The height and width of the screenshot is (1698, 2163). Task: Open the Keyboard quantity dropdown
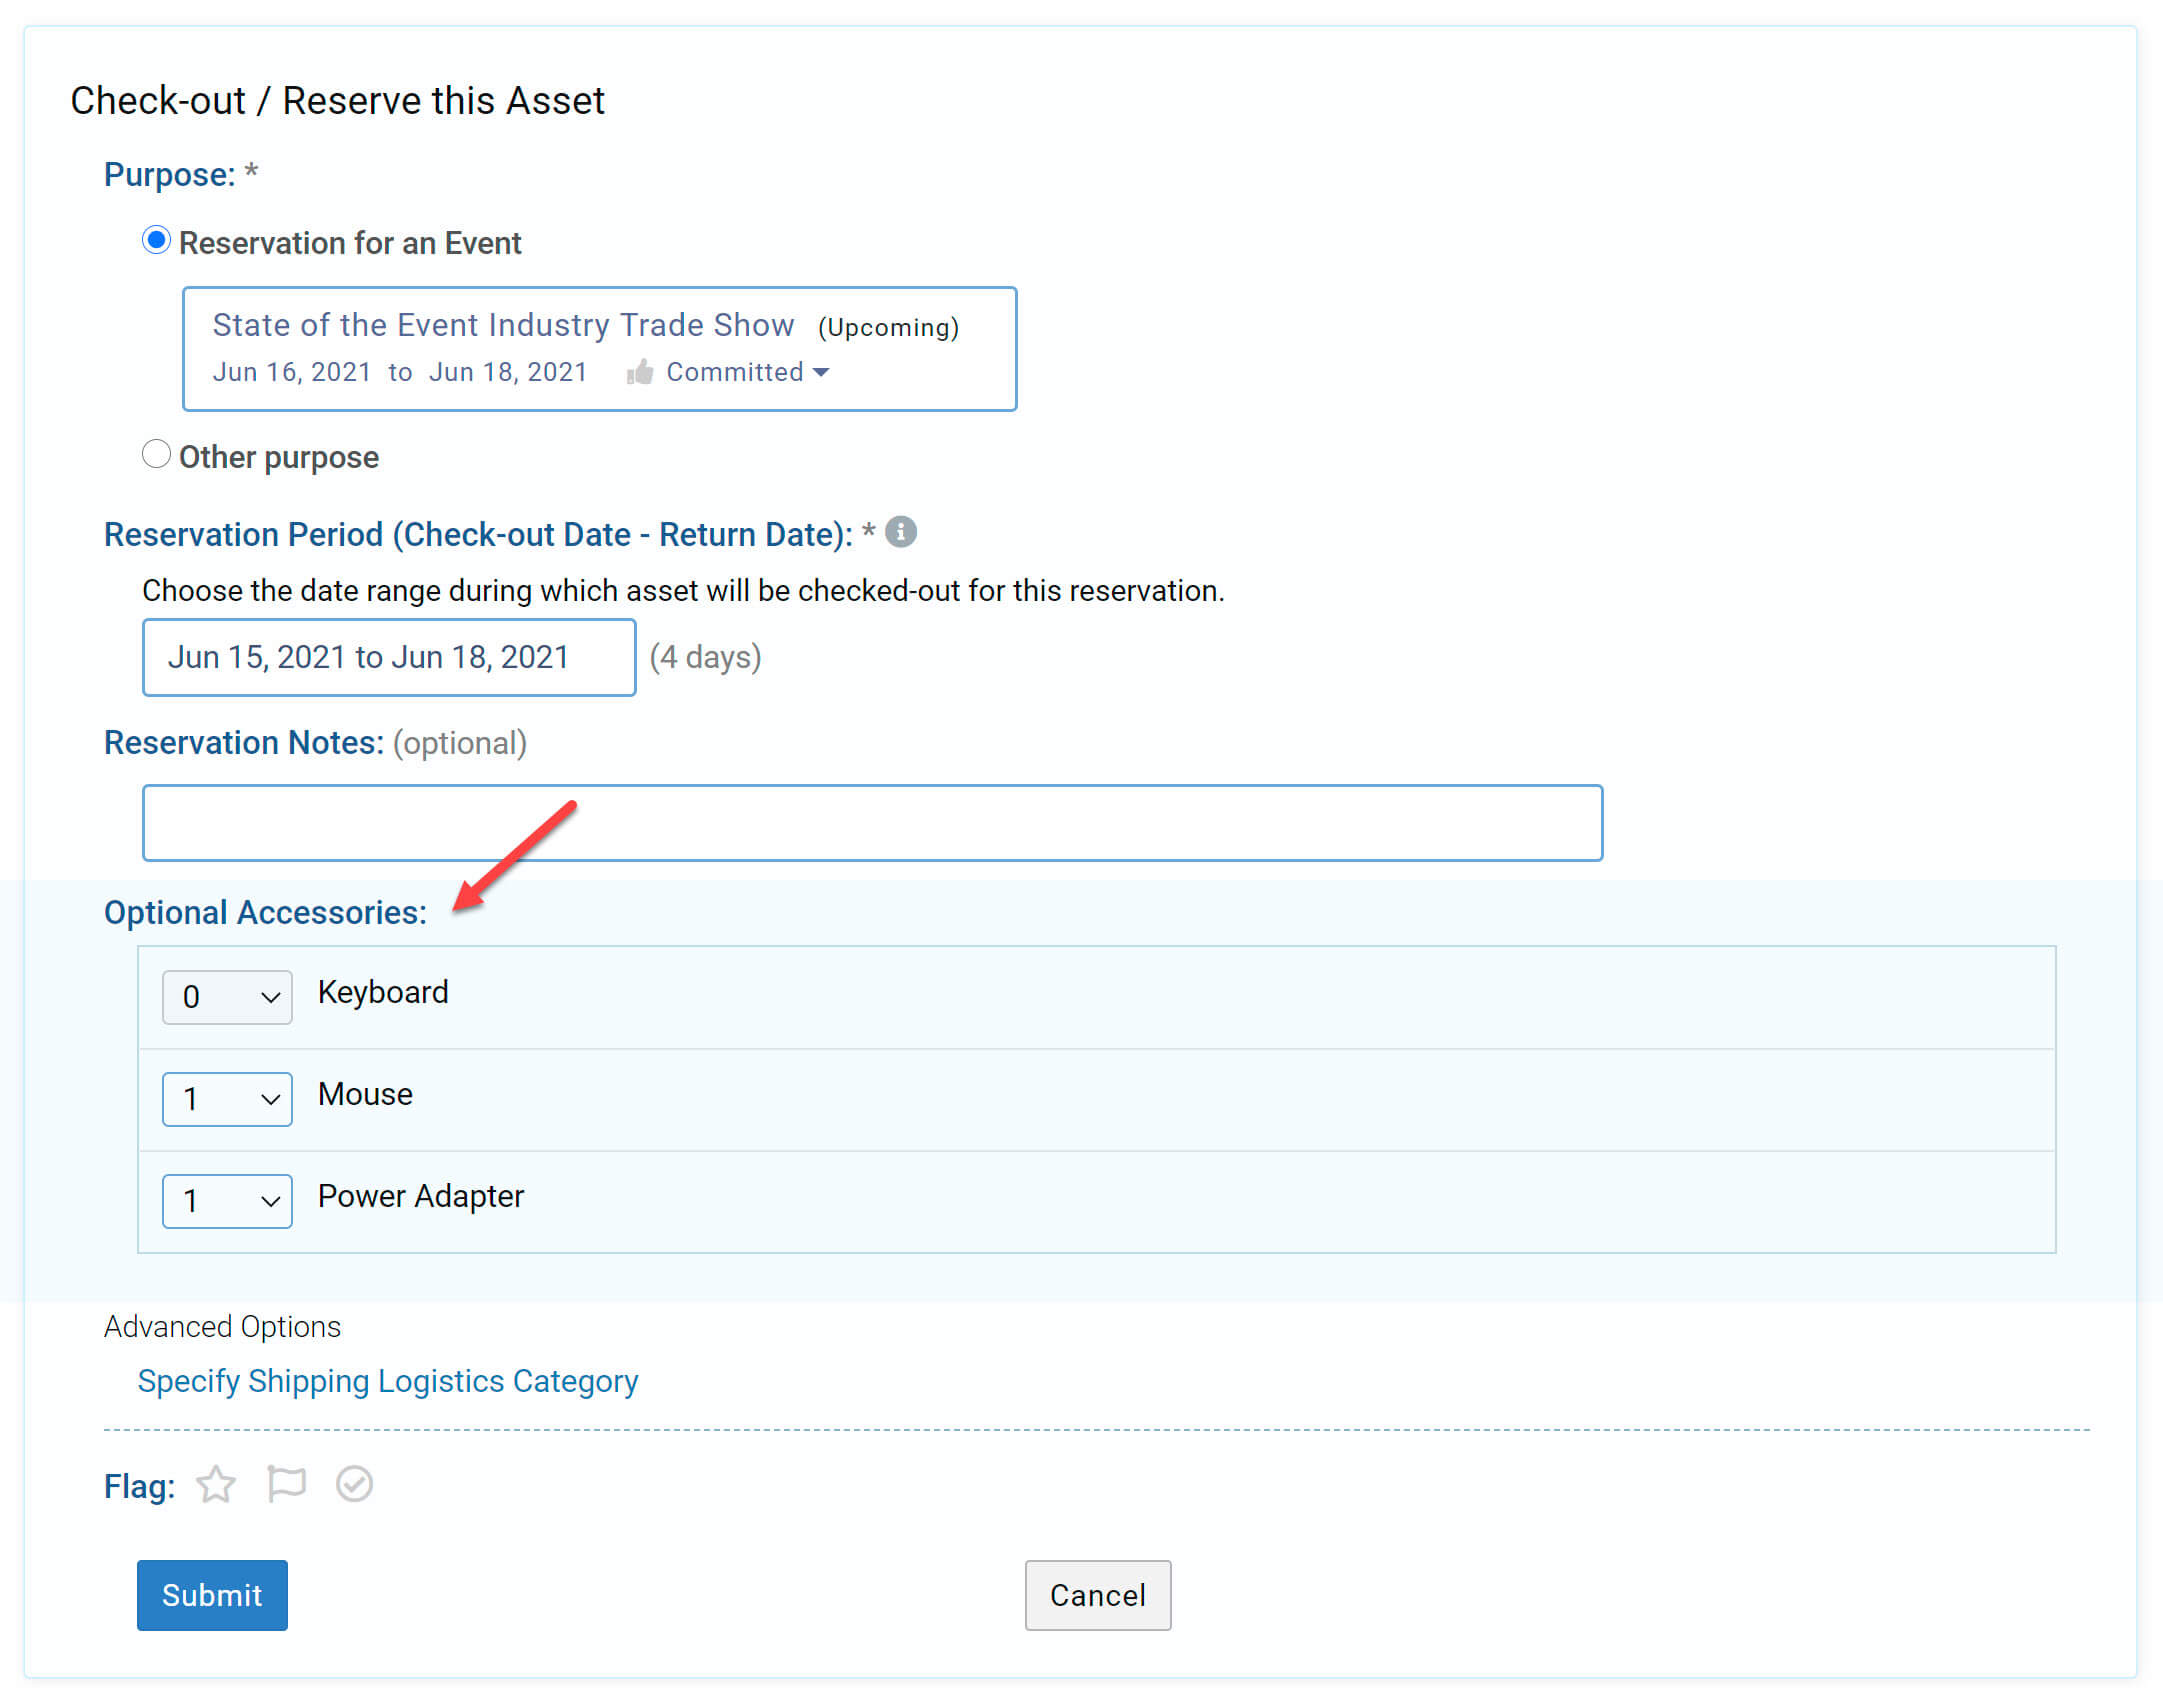coord(227,997)
